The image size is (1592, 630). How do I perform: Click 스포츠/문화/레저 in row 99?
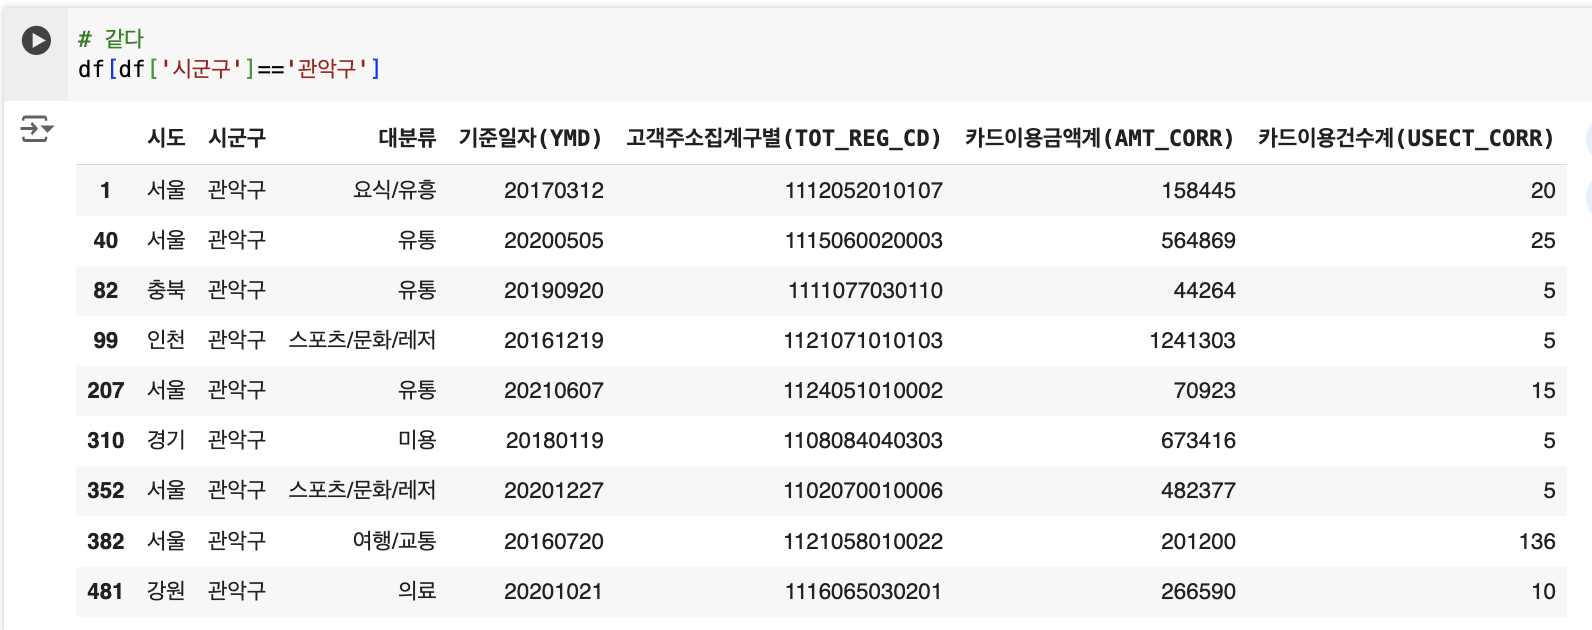tap(362, 340)
